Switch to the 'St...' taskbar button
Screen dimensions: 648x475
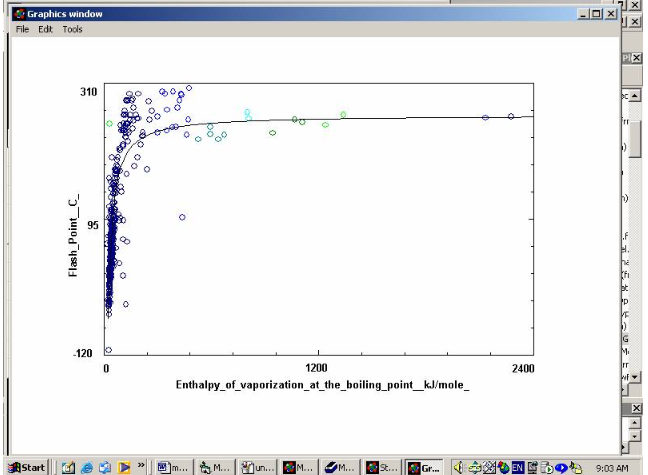[383, 467]
